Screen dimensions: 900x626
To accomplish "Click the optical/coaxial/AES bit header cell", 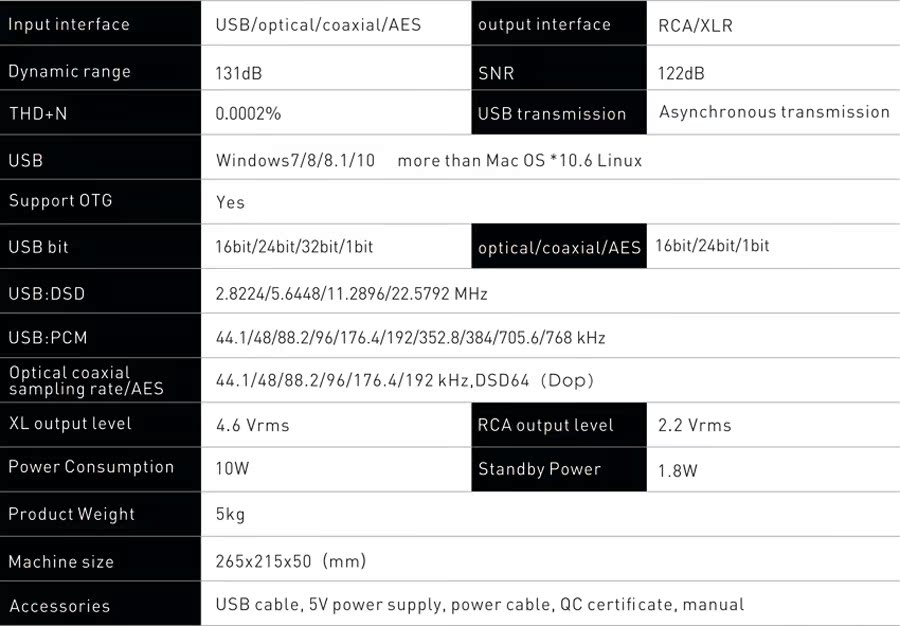I will pyautogui.click(x=559, y=248).
